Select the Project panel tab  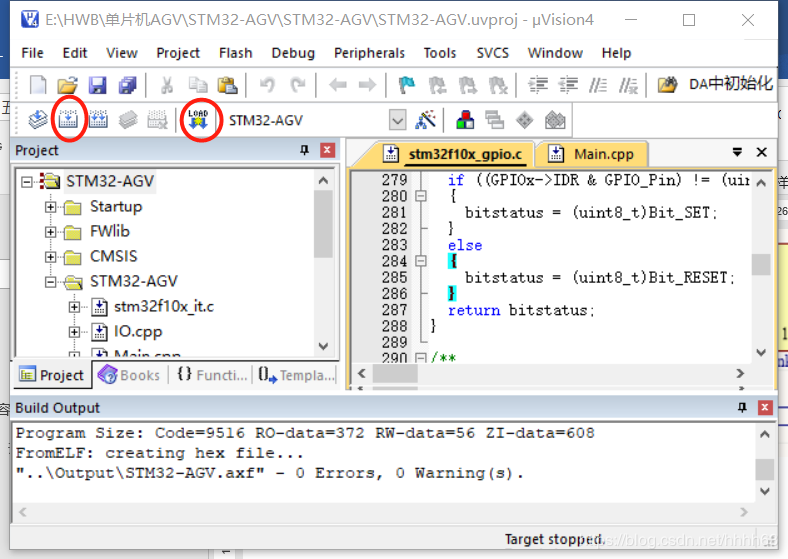pos(51,375)
